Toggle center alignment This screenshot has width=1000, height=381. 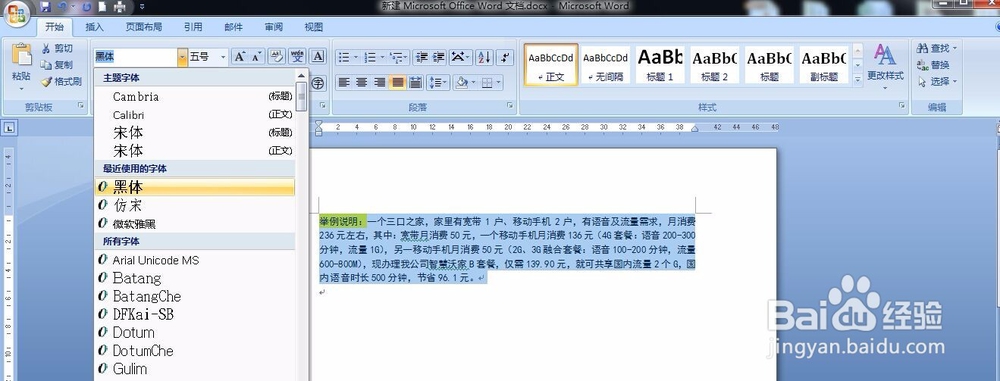(x=362, y=82)
